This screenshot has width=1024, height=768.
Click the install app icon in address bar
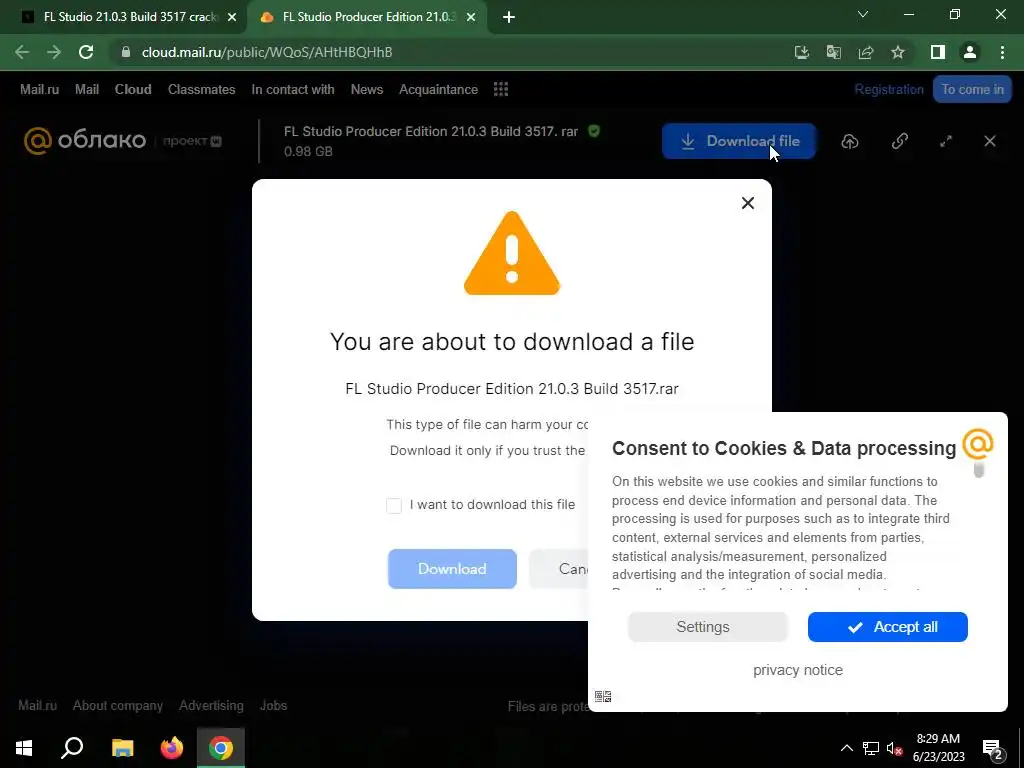coord(802,52)
